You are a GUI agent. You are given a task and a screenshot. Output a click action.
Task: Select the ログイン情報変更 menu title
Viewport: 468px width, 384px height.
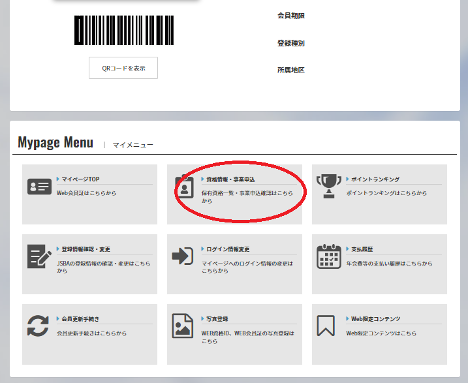coord(228,249)
